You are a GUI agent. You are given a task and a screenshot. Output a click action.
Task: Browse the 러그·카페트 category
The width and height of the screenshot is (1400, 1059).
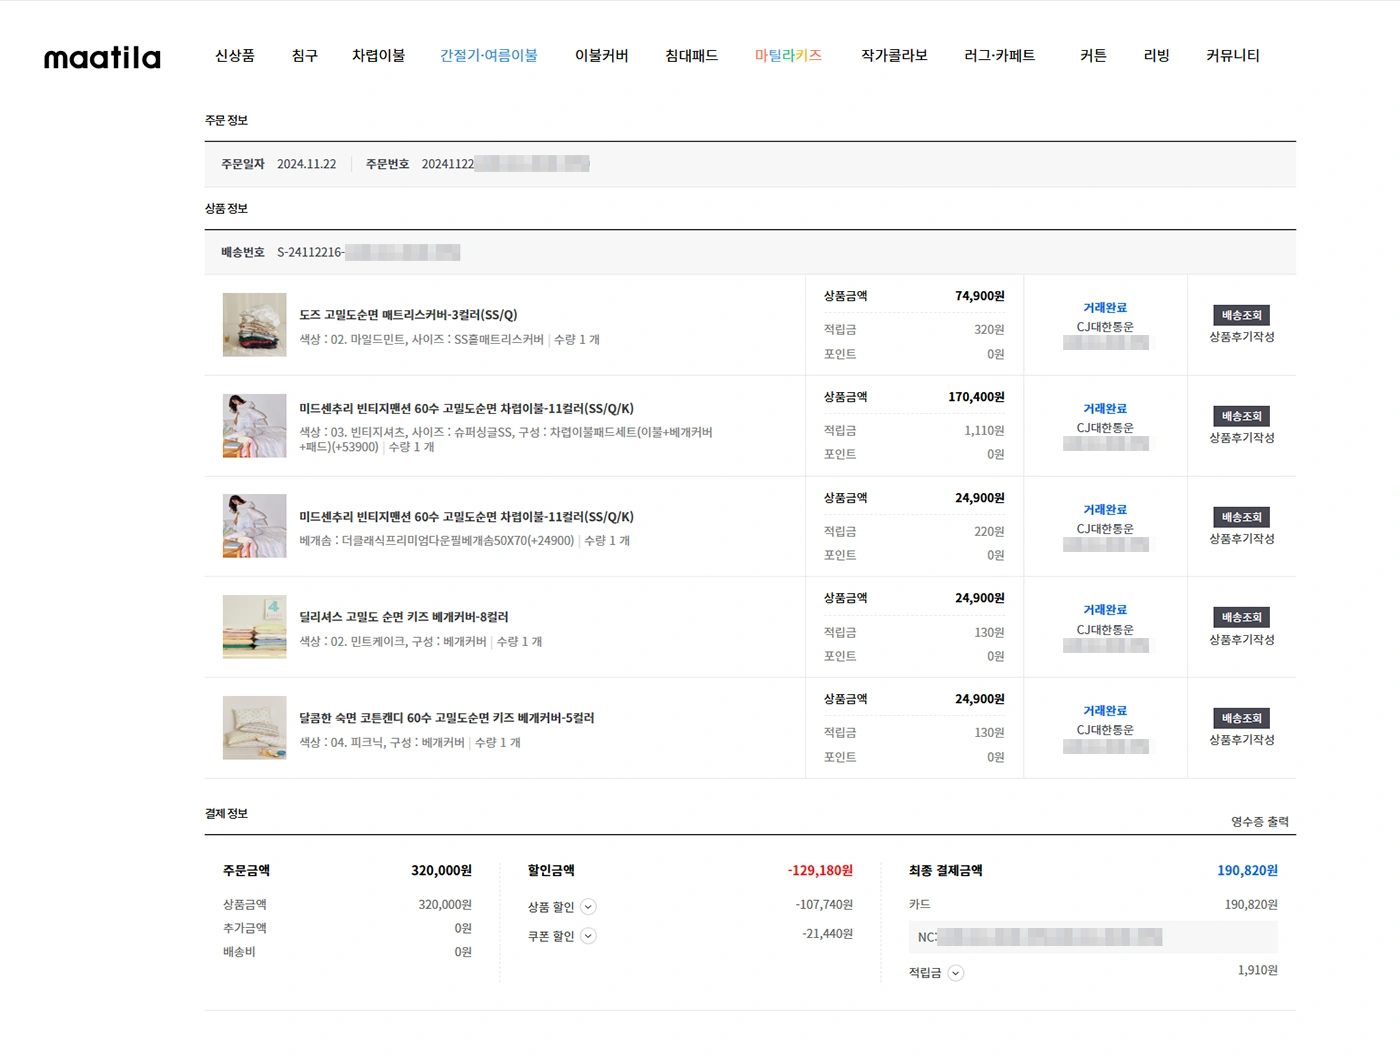[1000, 56]
